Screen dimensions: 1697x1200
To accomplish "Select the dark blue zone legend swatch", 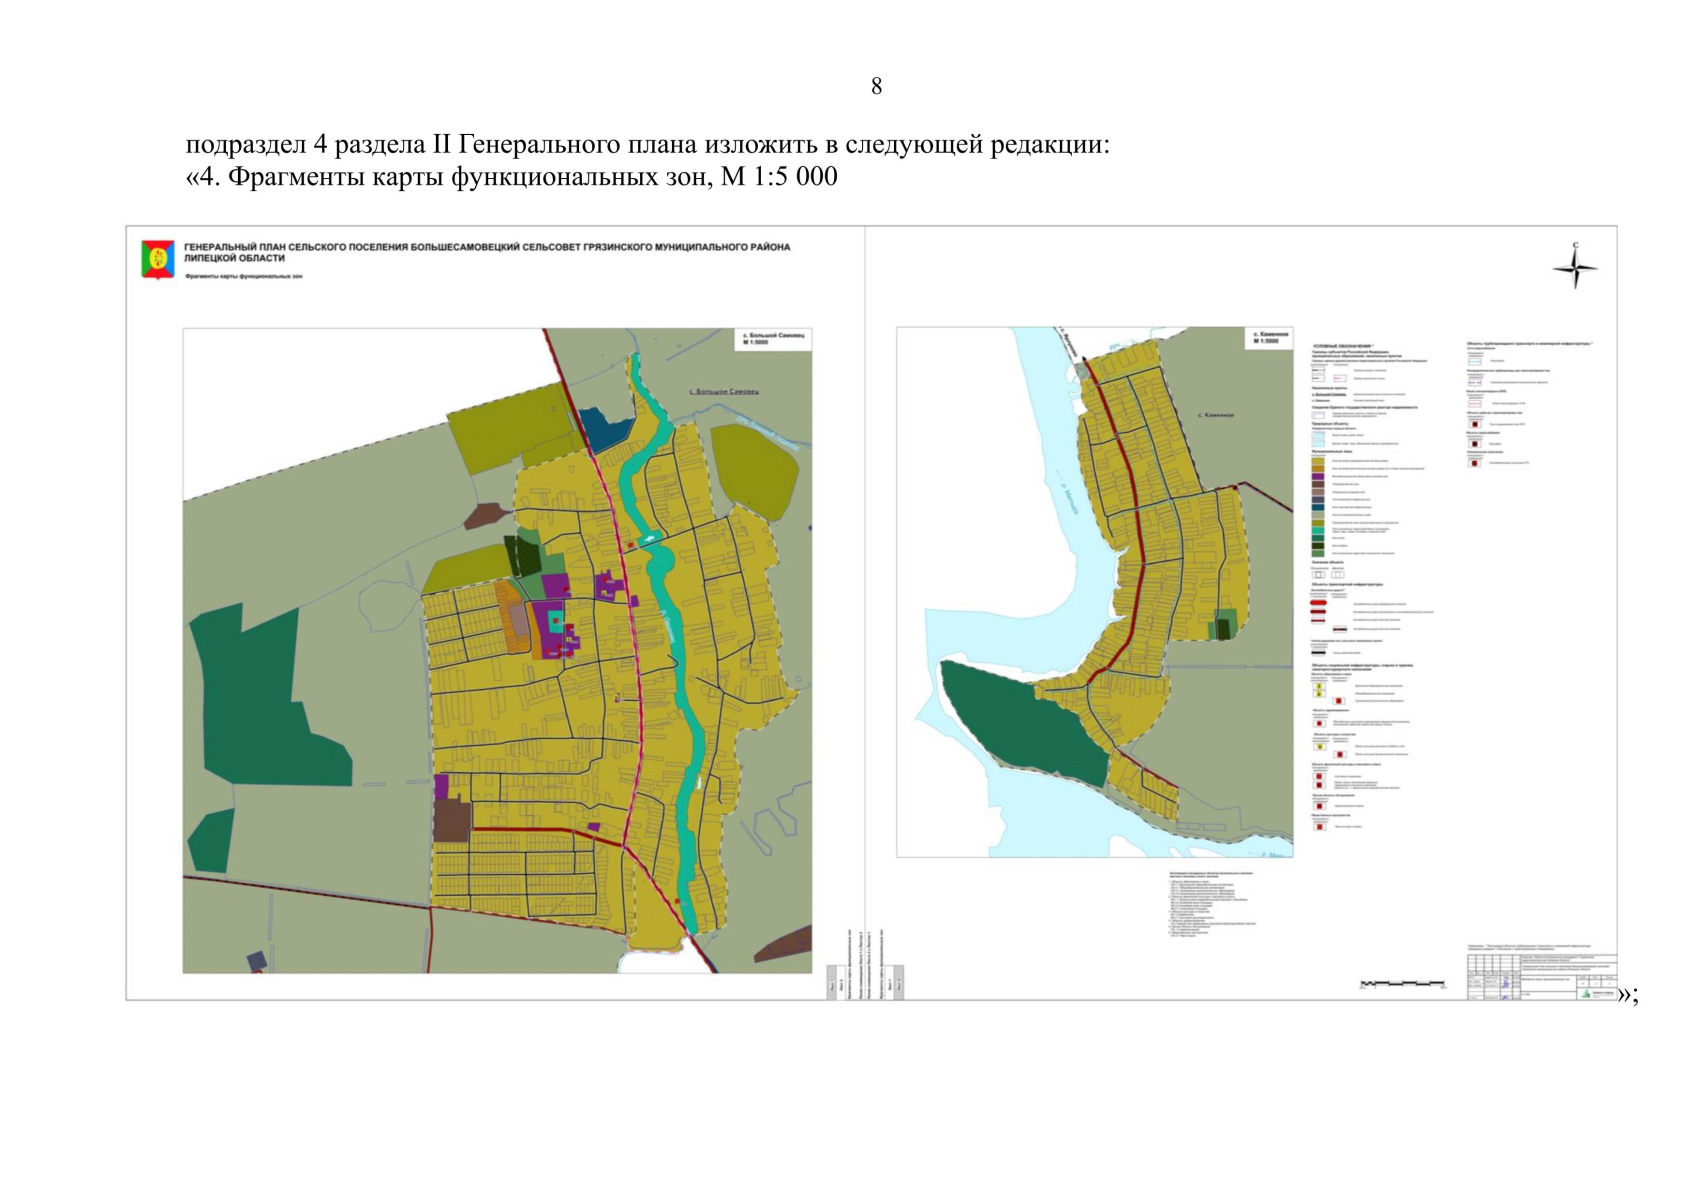I will click(x=1318, y=508).
